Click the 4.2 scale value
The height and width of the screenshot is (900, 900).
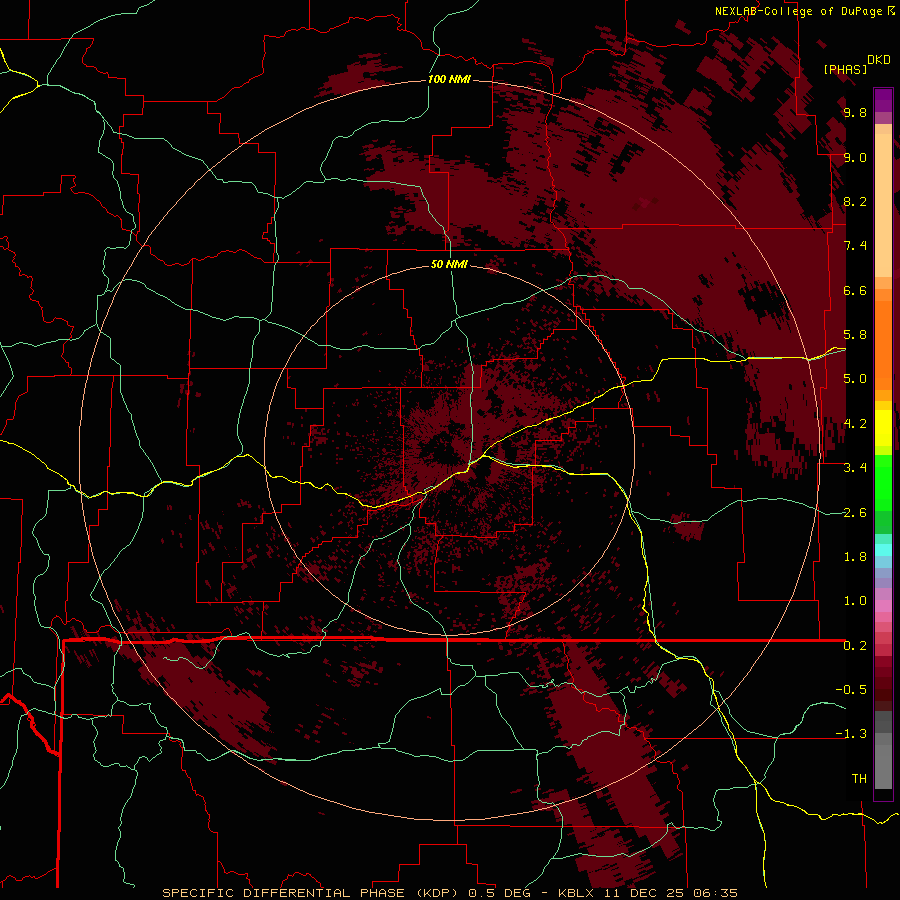[855, 424]
